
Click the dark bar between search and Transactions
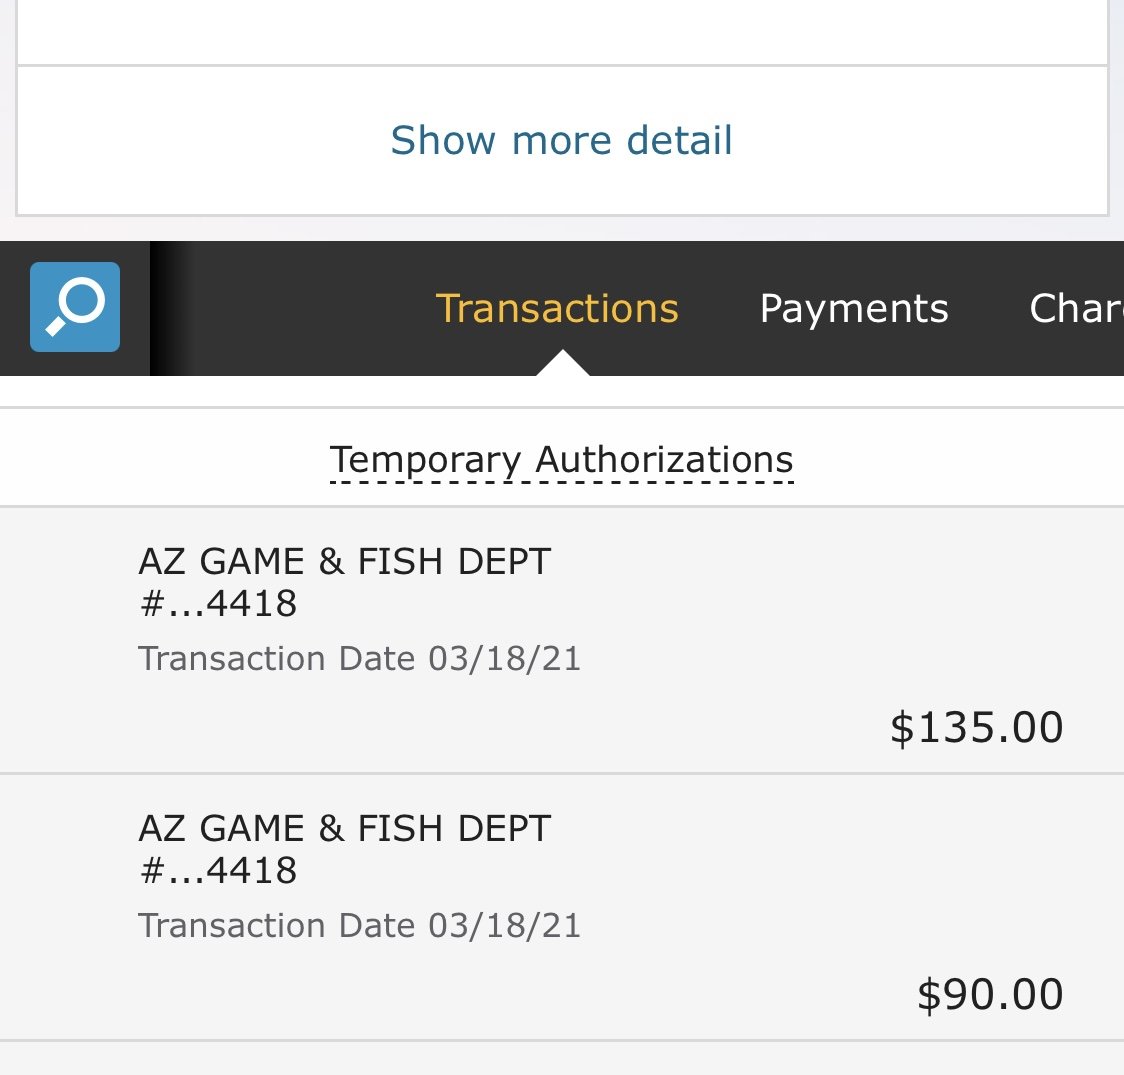tap(280, 308)
